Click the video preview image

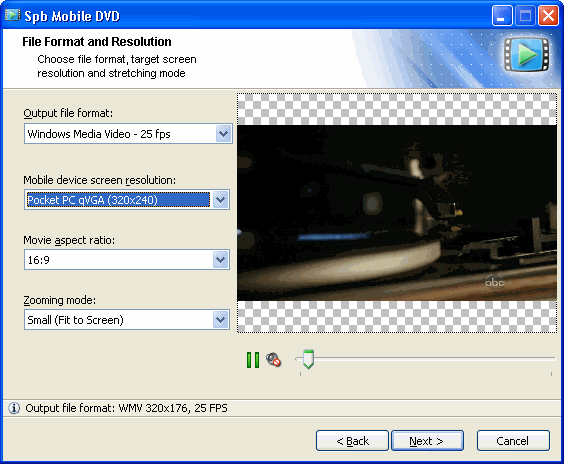click(397, 213)
